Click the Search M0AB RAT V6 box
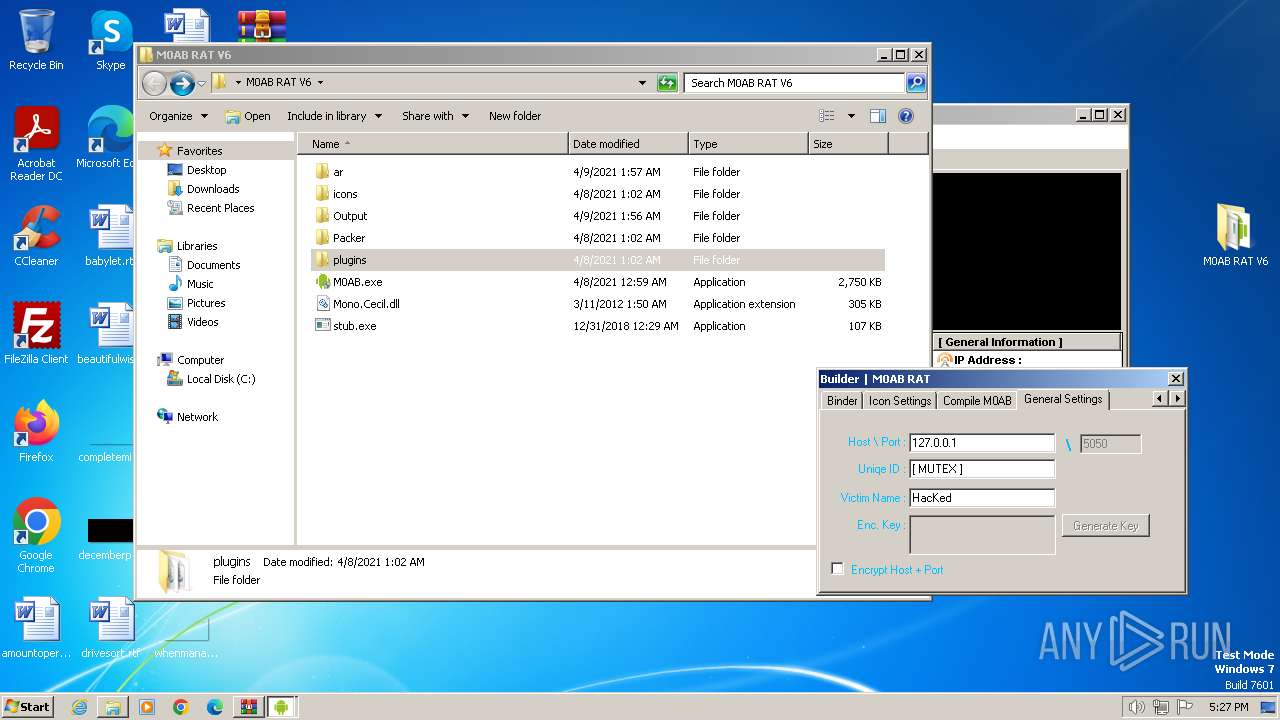 pos(795,83)
